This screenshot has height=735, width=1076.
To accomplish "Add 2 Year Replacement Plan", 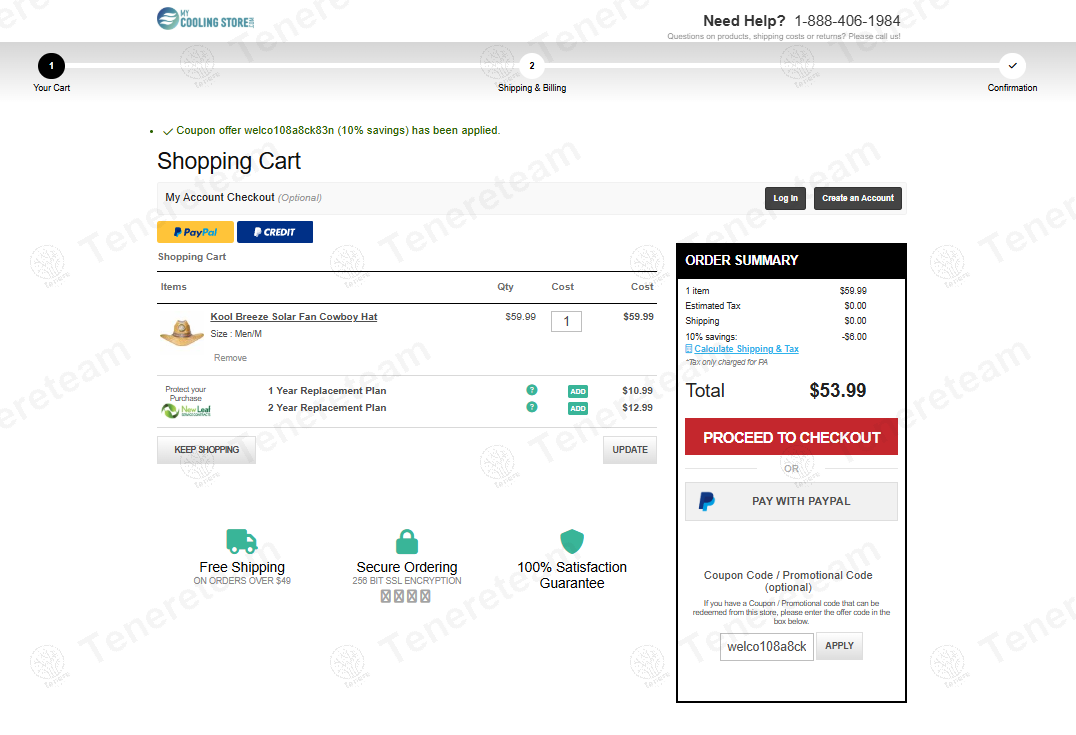I will pos(578,408).
